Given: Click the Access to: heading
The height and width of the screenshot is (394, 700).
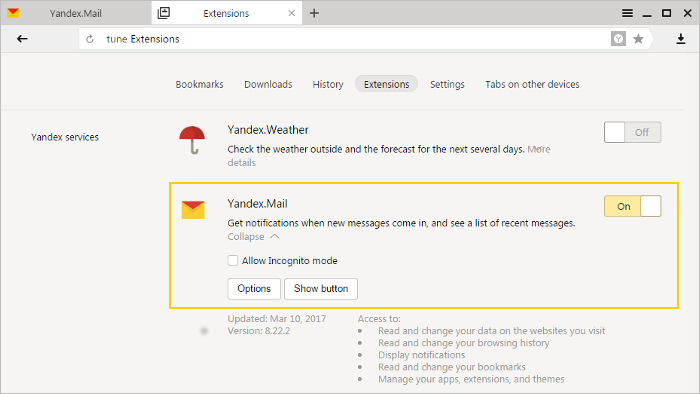Looking at the screenshot, I should click(x=379, y=319).
